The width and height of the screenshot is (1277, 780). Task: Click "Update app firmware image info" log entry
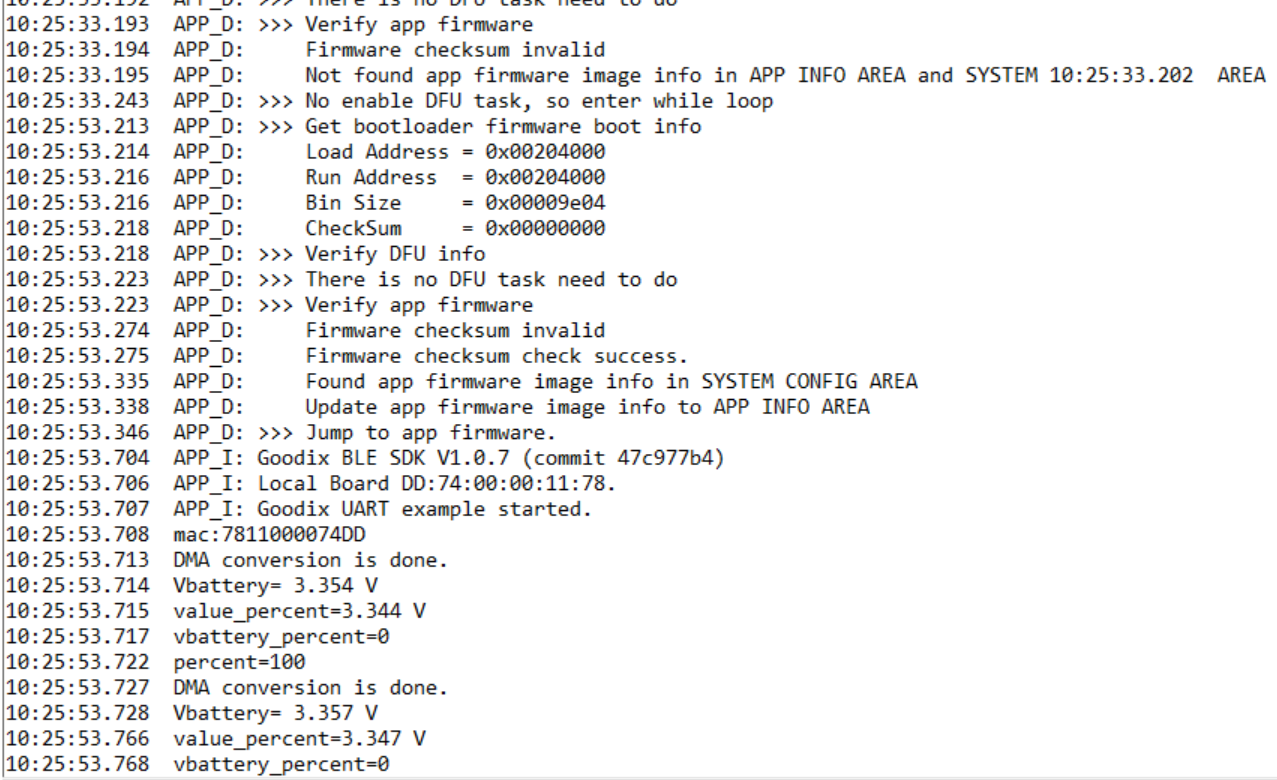click(587, 406)
